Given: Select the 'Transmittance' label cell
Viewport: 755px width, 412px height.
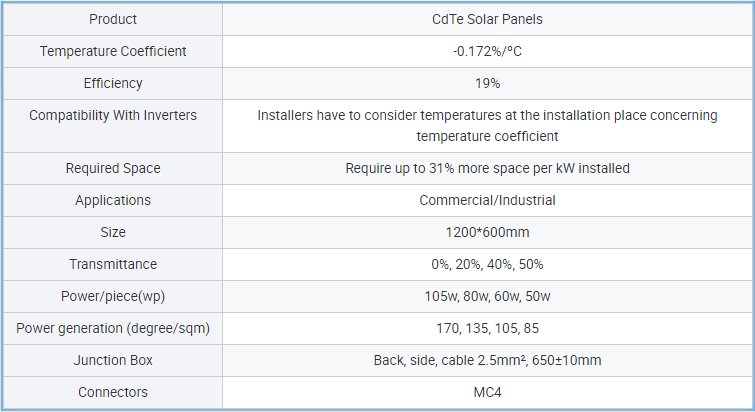Looking at the screenshot, I should pos(113,264).
